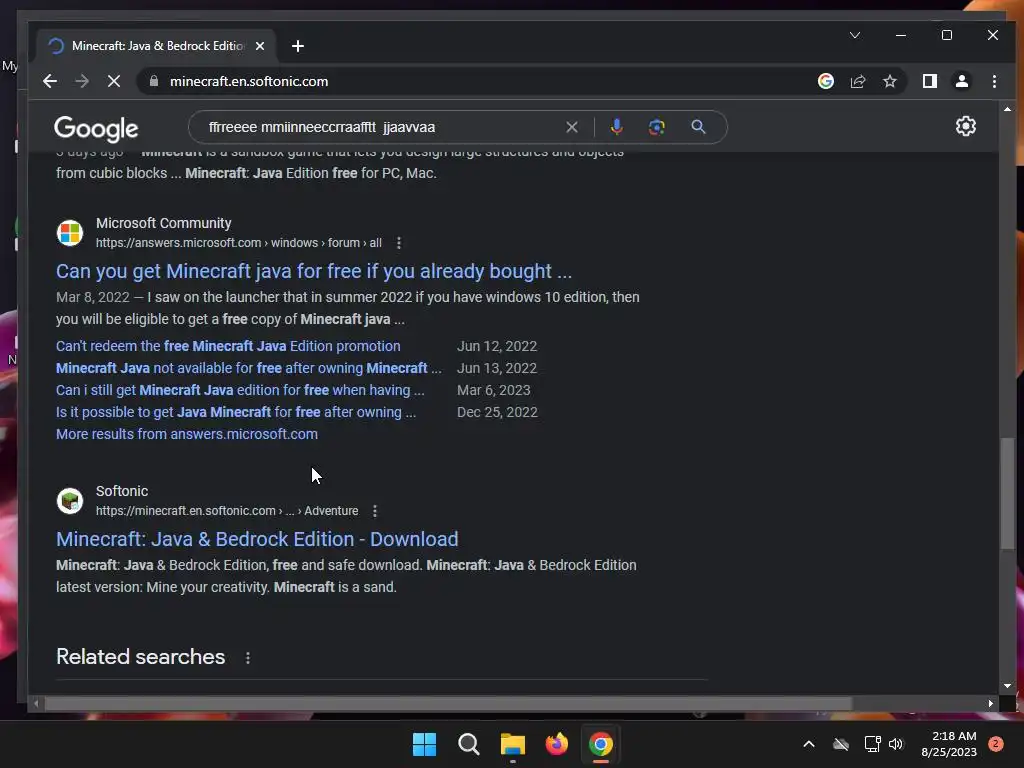1024x768 pixels.
Task: View site information lock icon
Action: (154, 81)
